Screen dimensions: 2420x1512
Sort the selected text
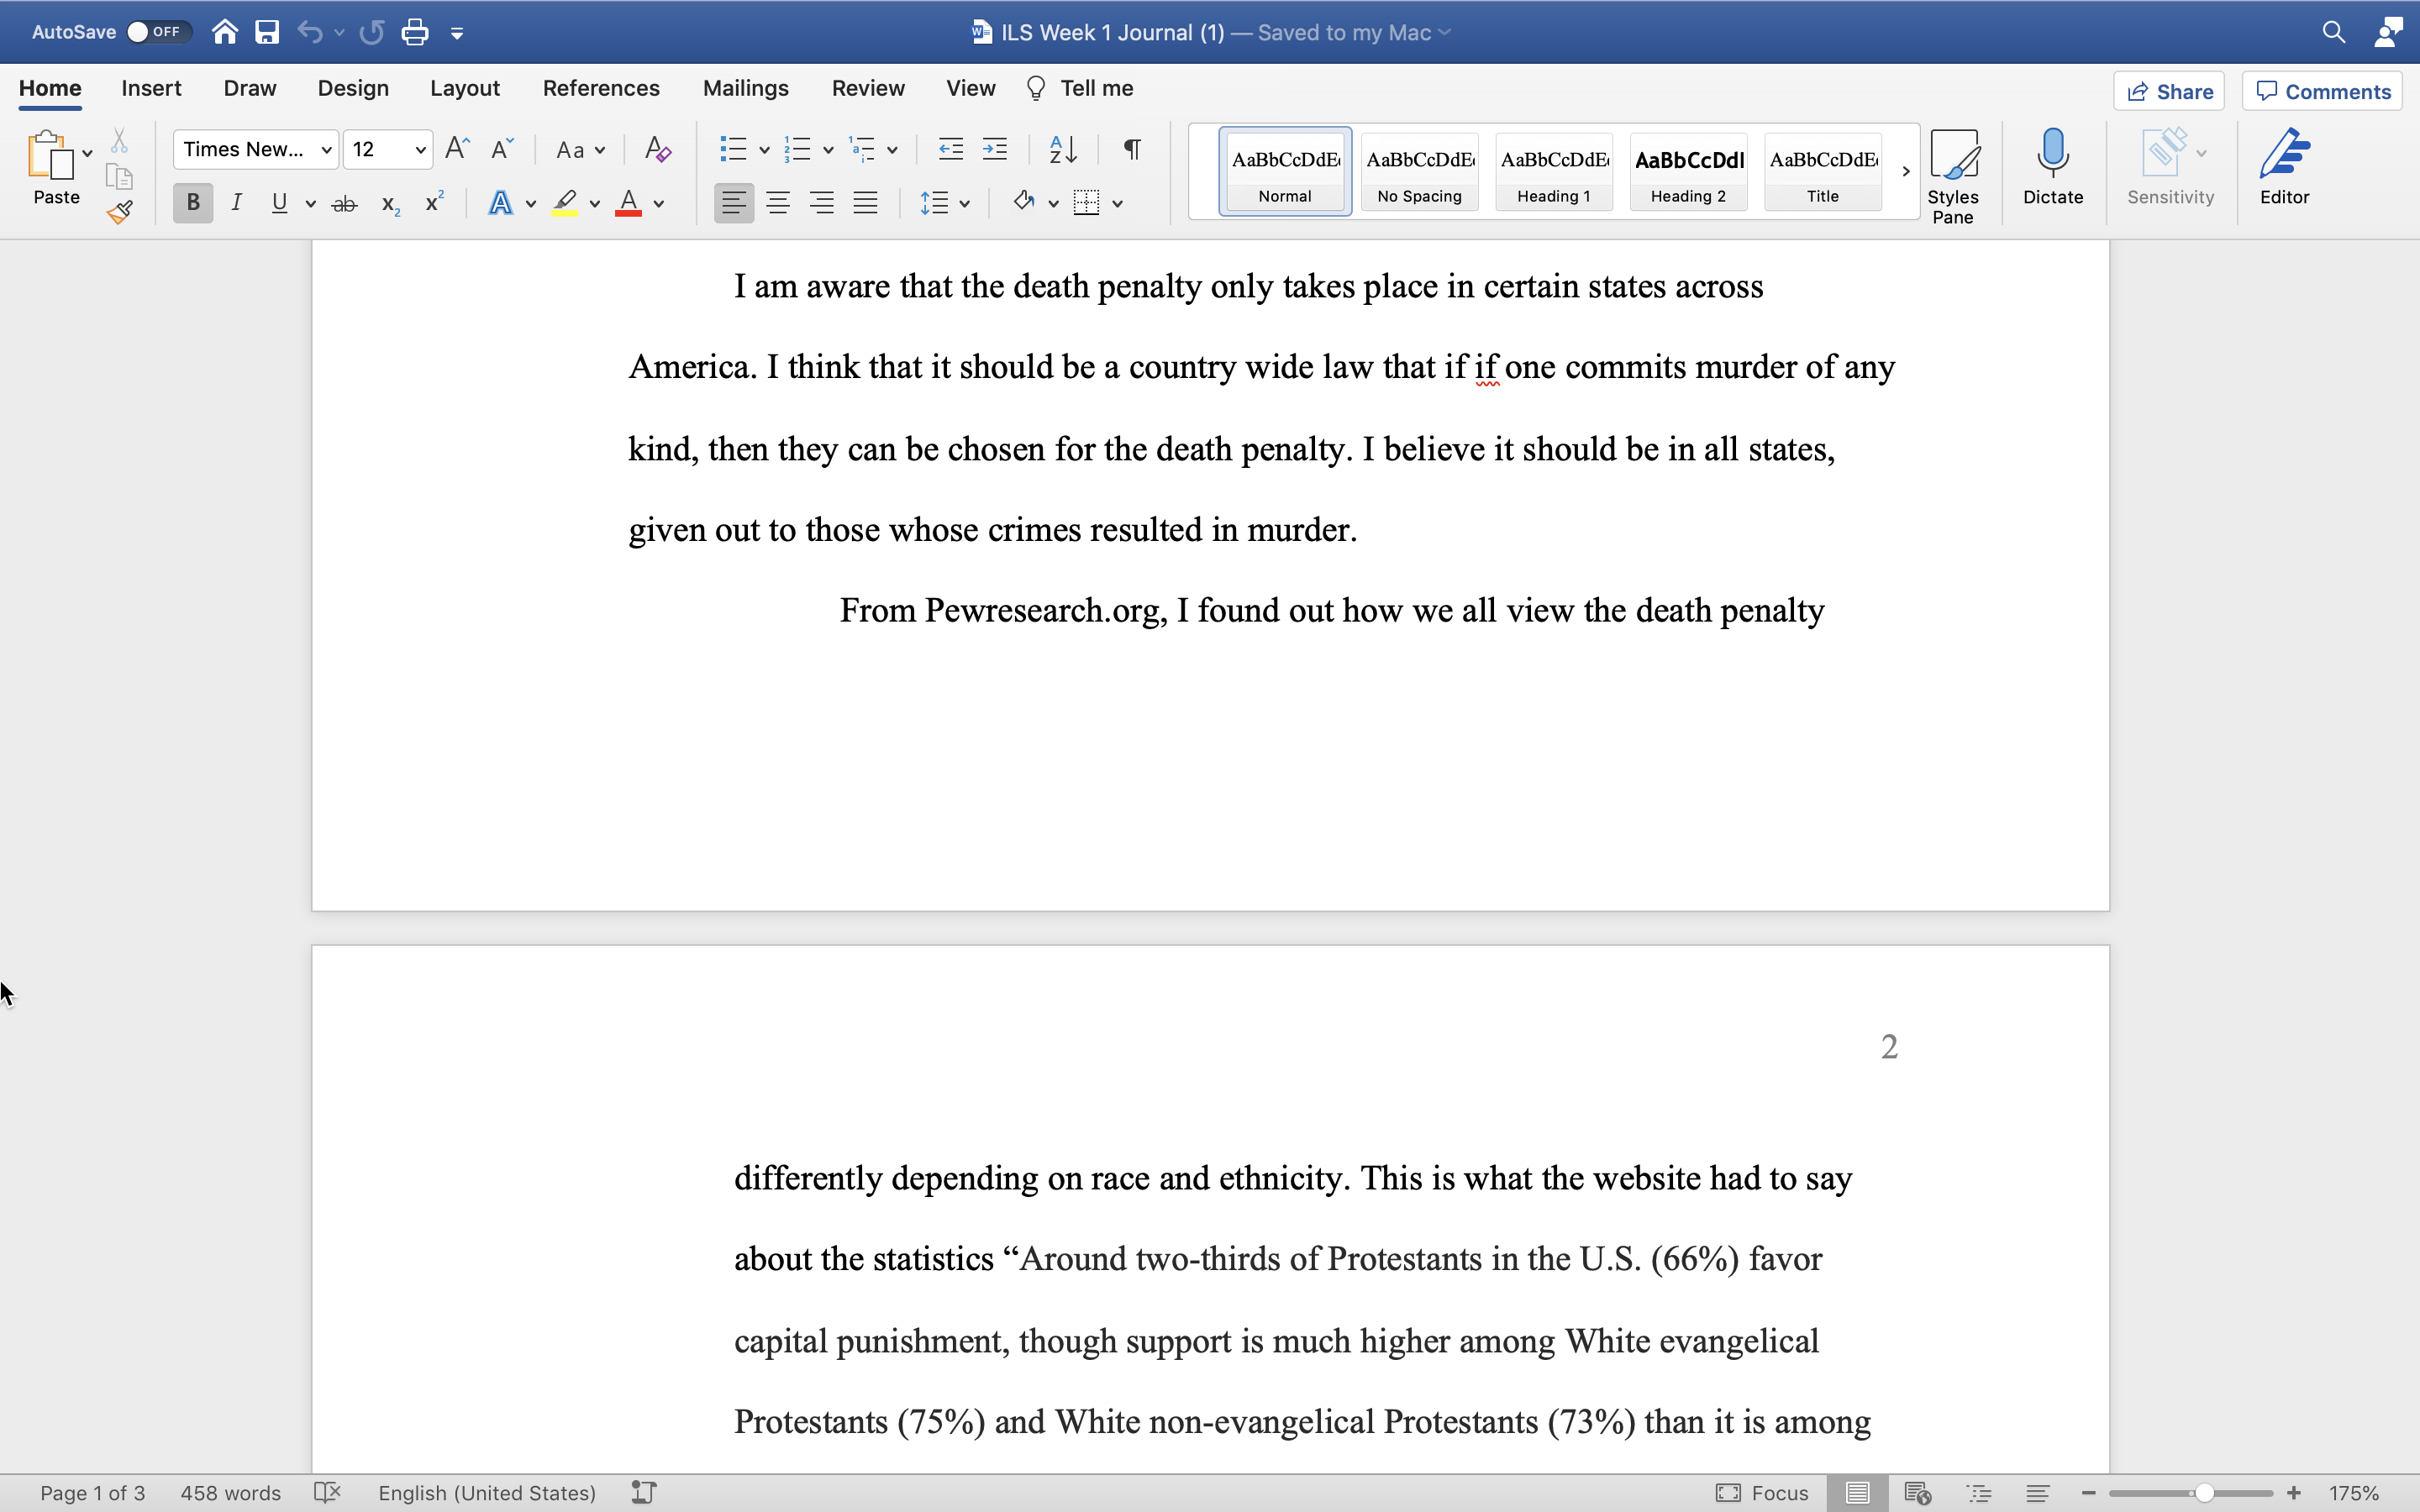1063,148
